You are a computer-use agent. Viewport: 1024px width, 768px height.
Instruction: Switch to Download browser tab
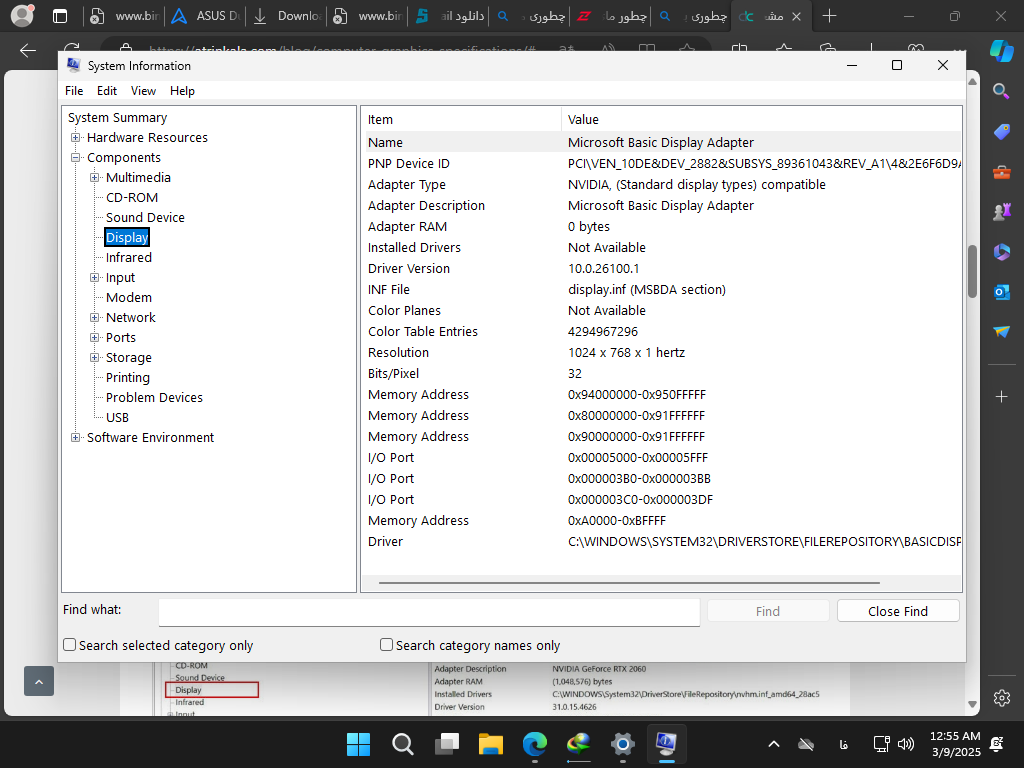pos(286,16)
